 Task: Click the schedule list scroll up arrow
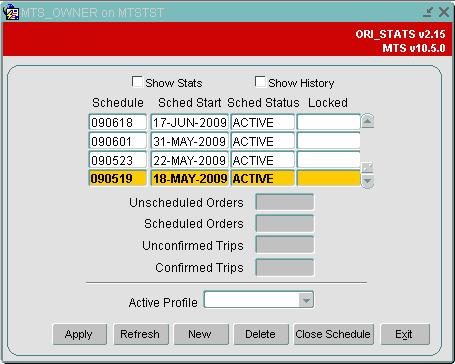[x=367, y=121]
